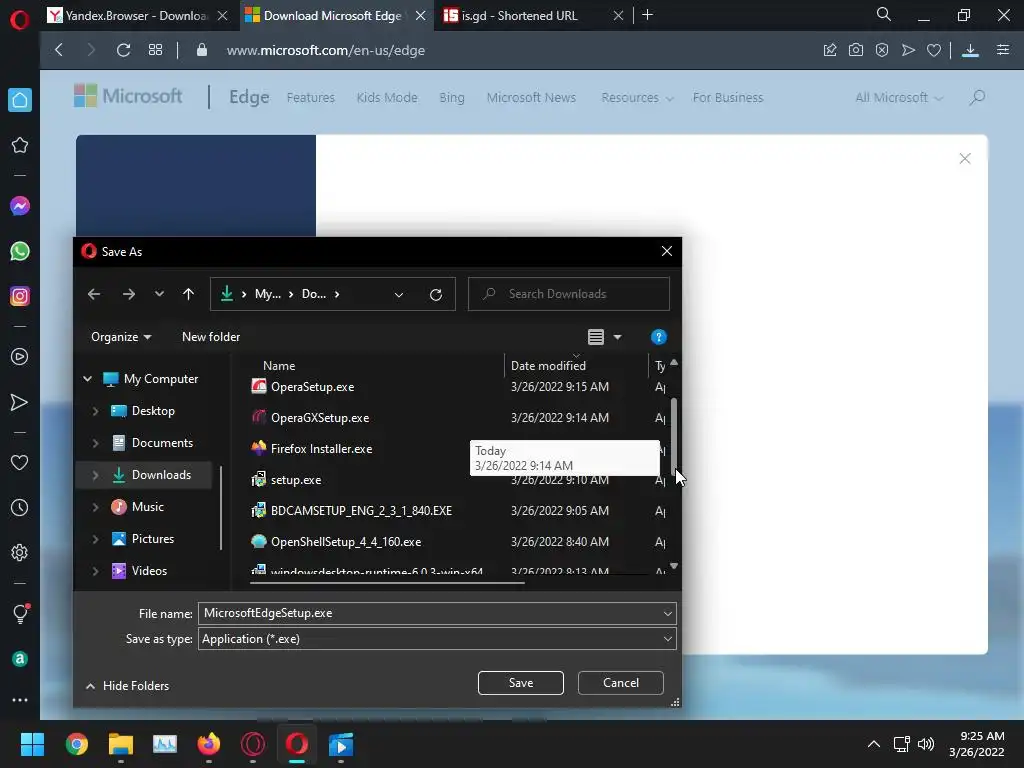Open Kids Mode page link
This screenshot has width=1024, height=768.
pyautogui.click(x=387, y=98)
